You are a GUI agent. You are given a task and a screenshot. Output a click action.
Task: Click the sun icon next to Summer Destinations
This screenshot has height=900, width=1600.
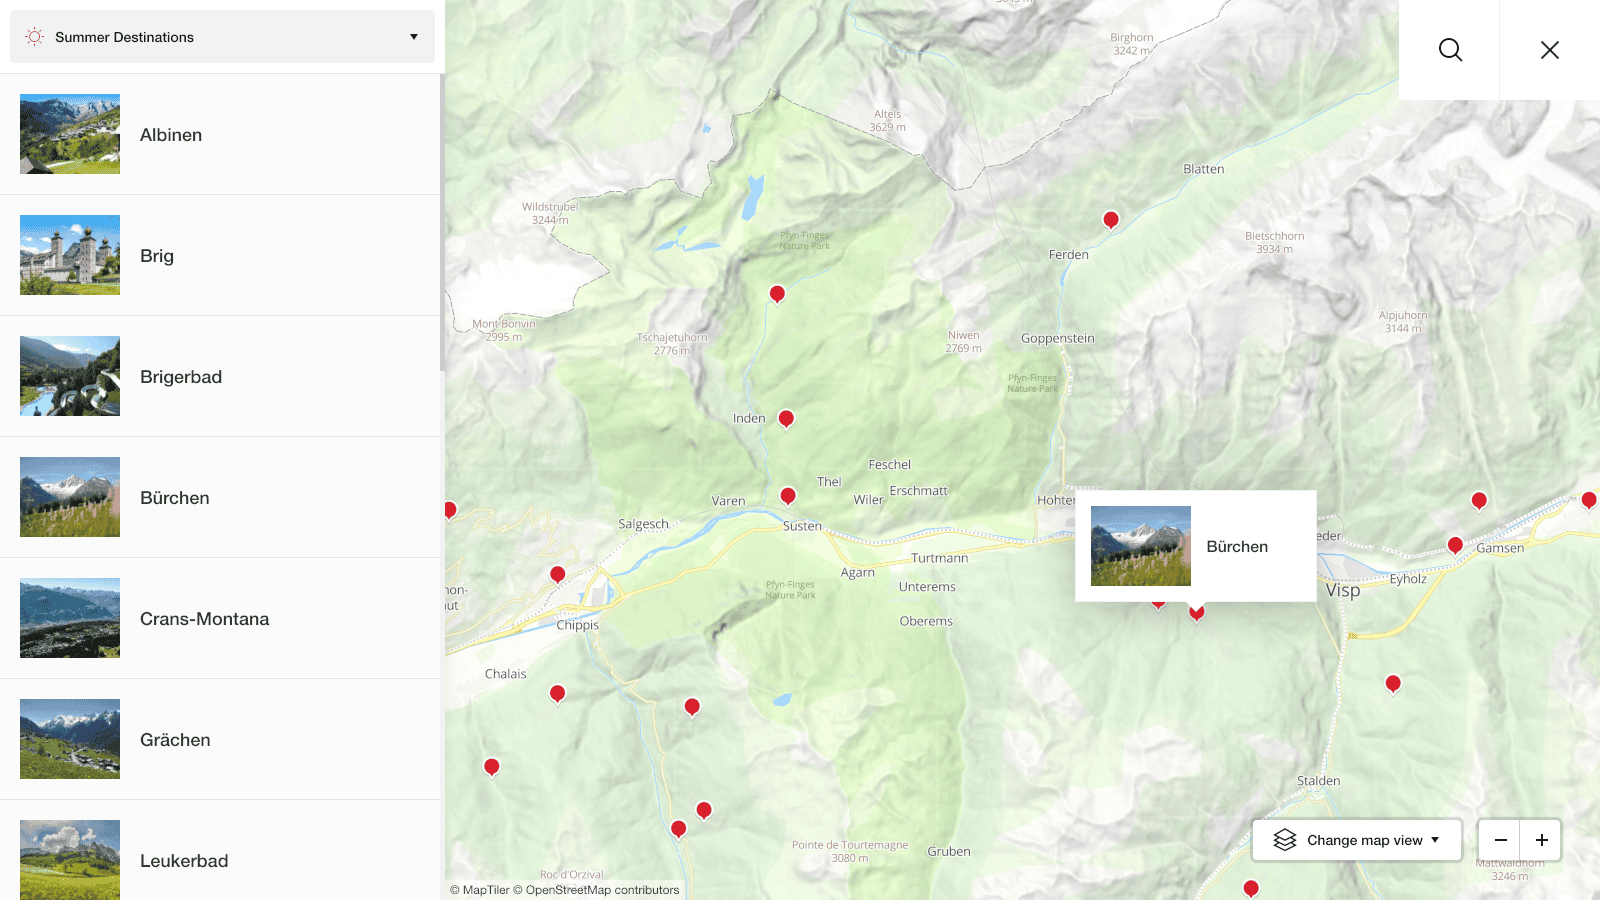coord(33,36)
